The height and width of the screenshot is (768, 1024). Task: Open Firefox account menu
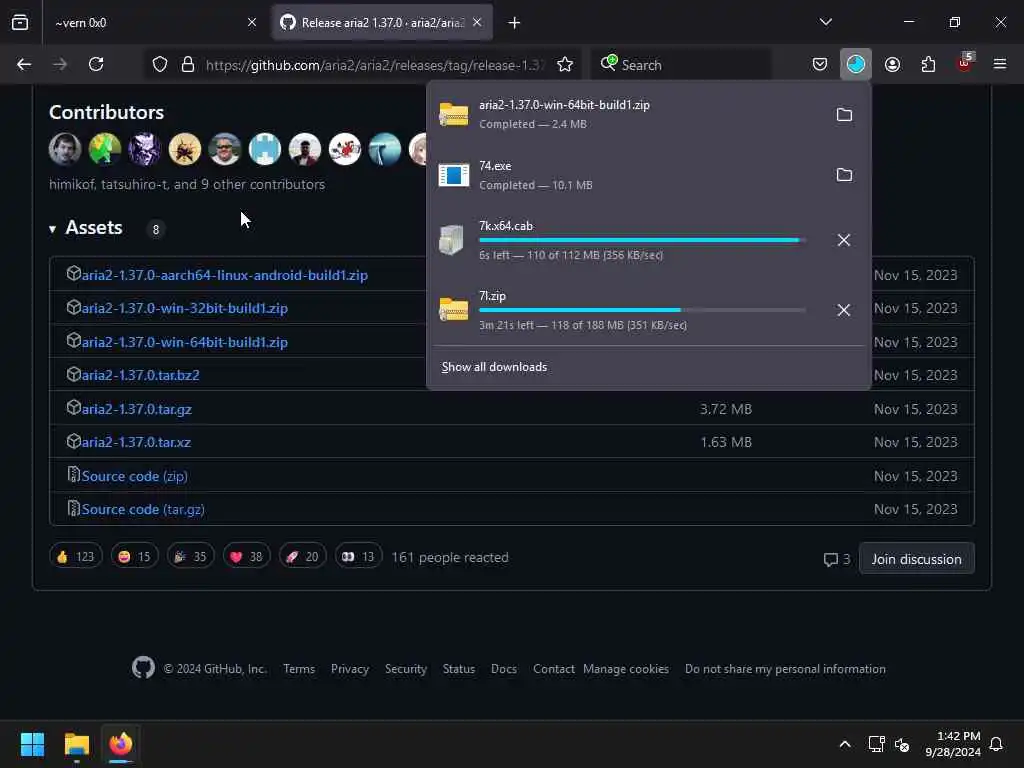pos(893,65)
